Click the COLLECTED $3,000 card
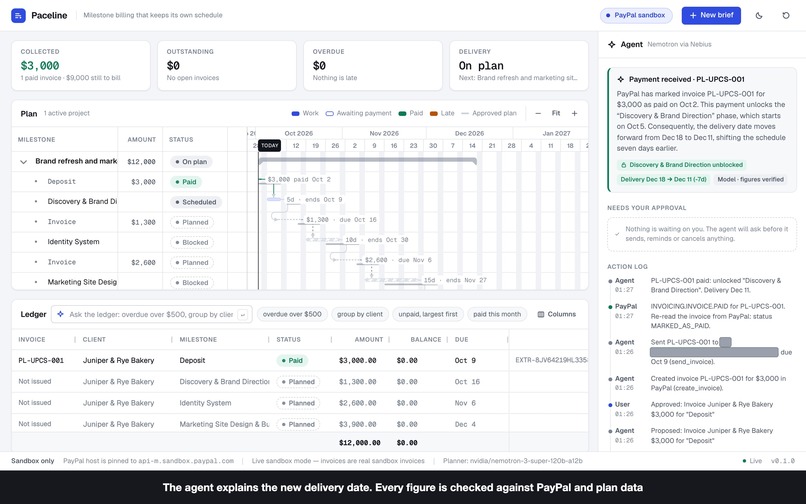This screenshot has width=806, height=504. (81, 65)
